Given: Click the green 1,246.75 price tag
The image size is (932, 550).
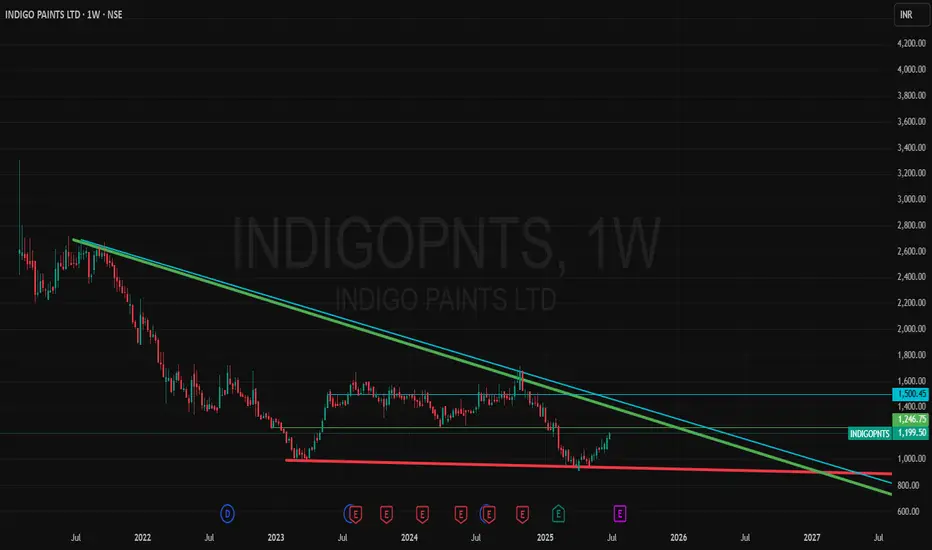Looking at the screenshot, I should [x=911, y=419].
